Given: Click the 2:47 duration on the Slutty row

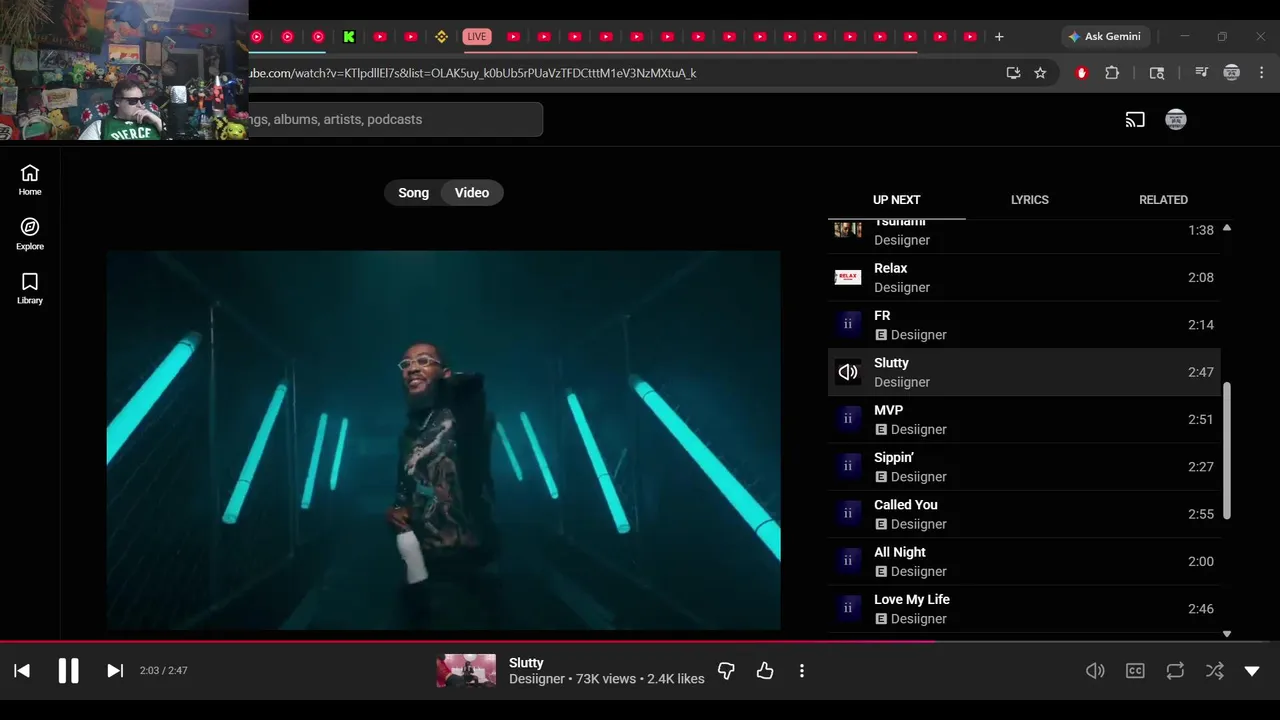Looking at the screenshot, I should click(x=1201, y=372).
